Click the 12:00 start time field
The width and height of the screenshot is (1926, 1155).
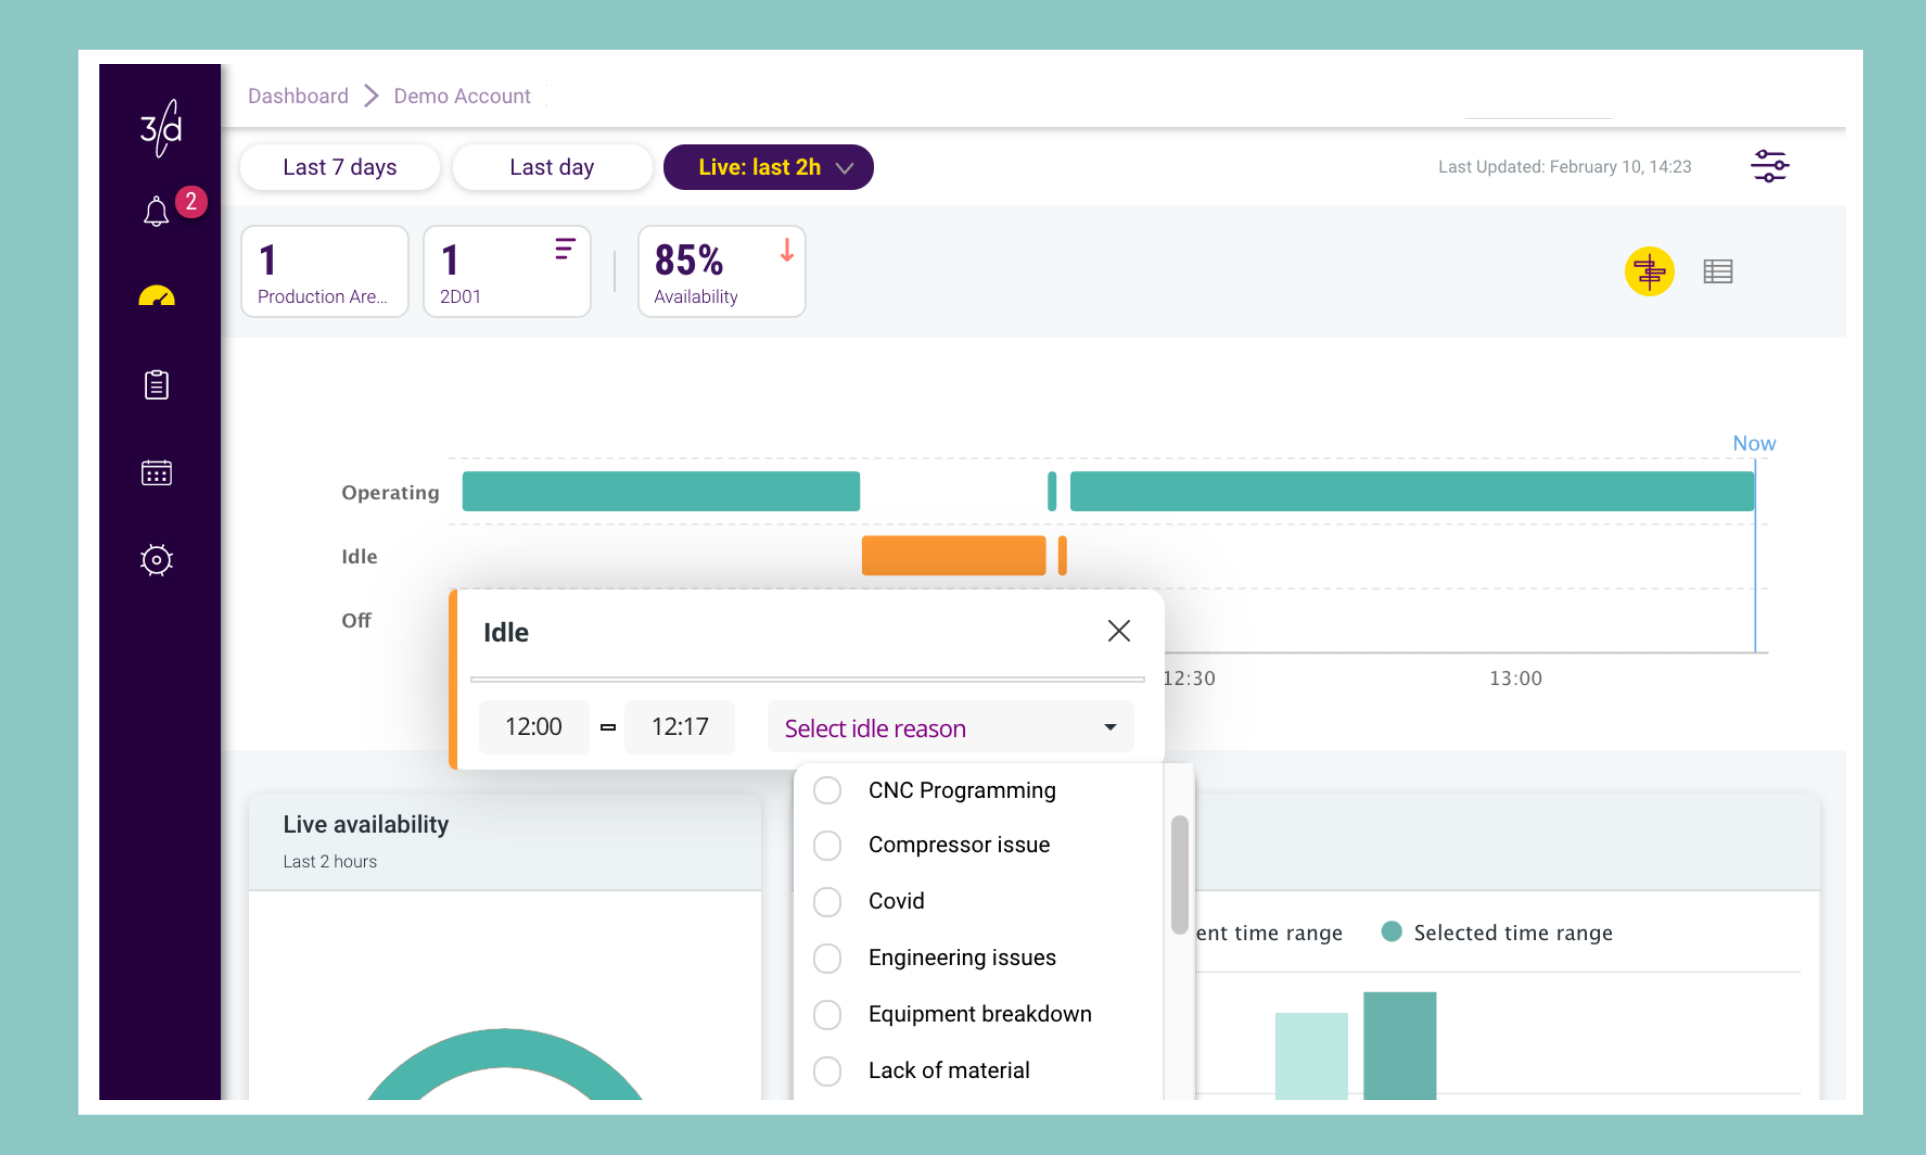pos(533,727)
